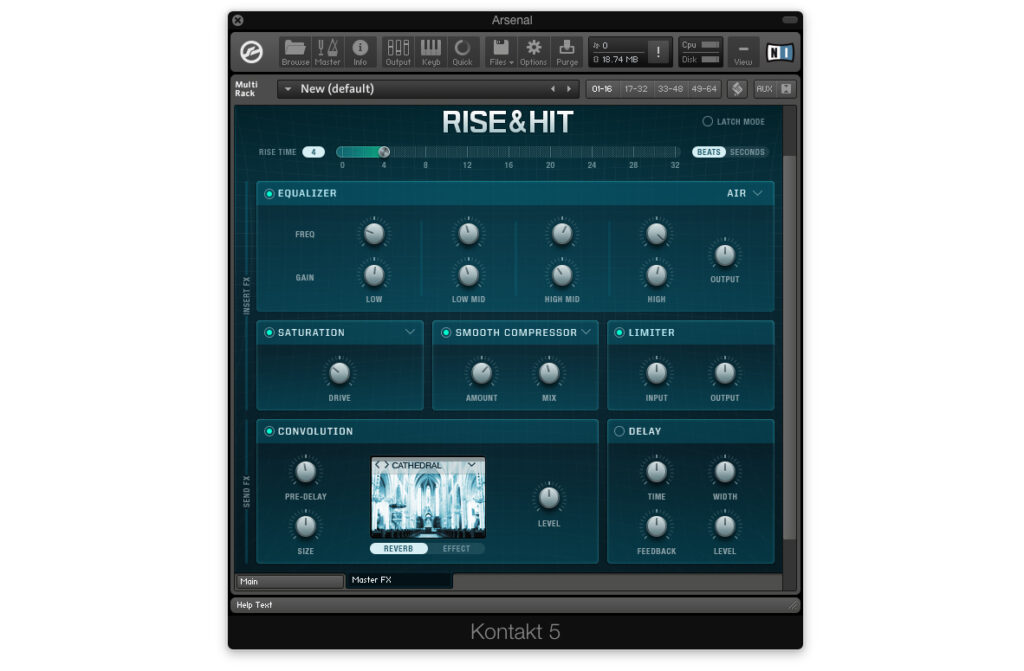1024x671 pixels.
Task: Open the Cathedral impulse dropdown
Action: point(472,465)
